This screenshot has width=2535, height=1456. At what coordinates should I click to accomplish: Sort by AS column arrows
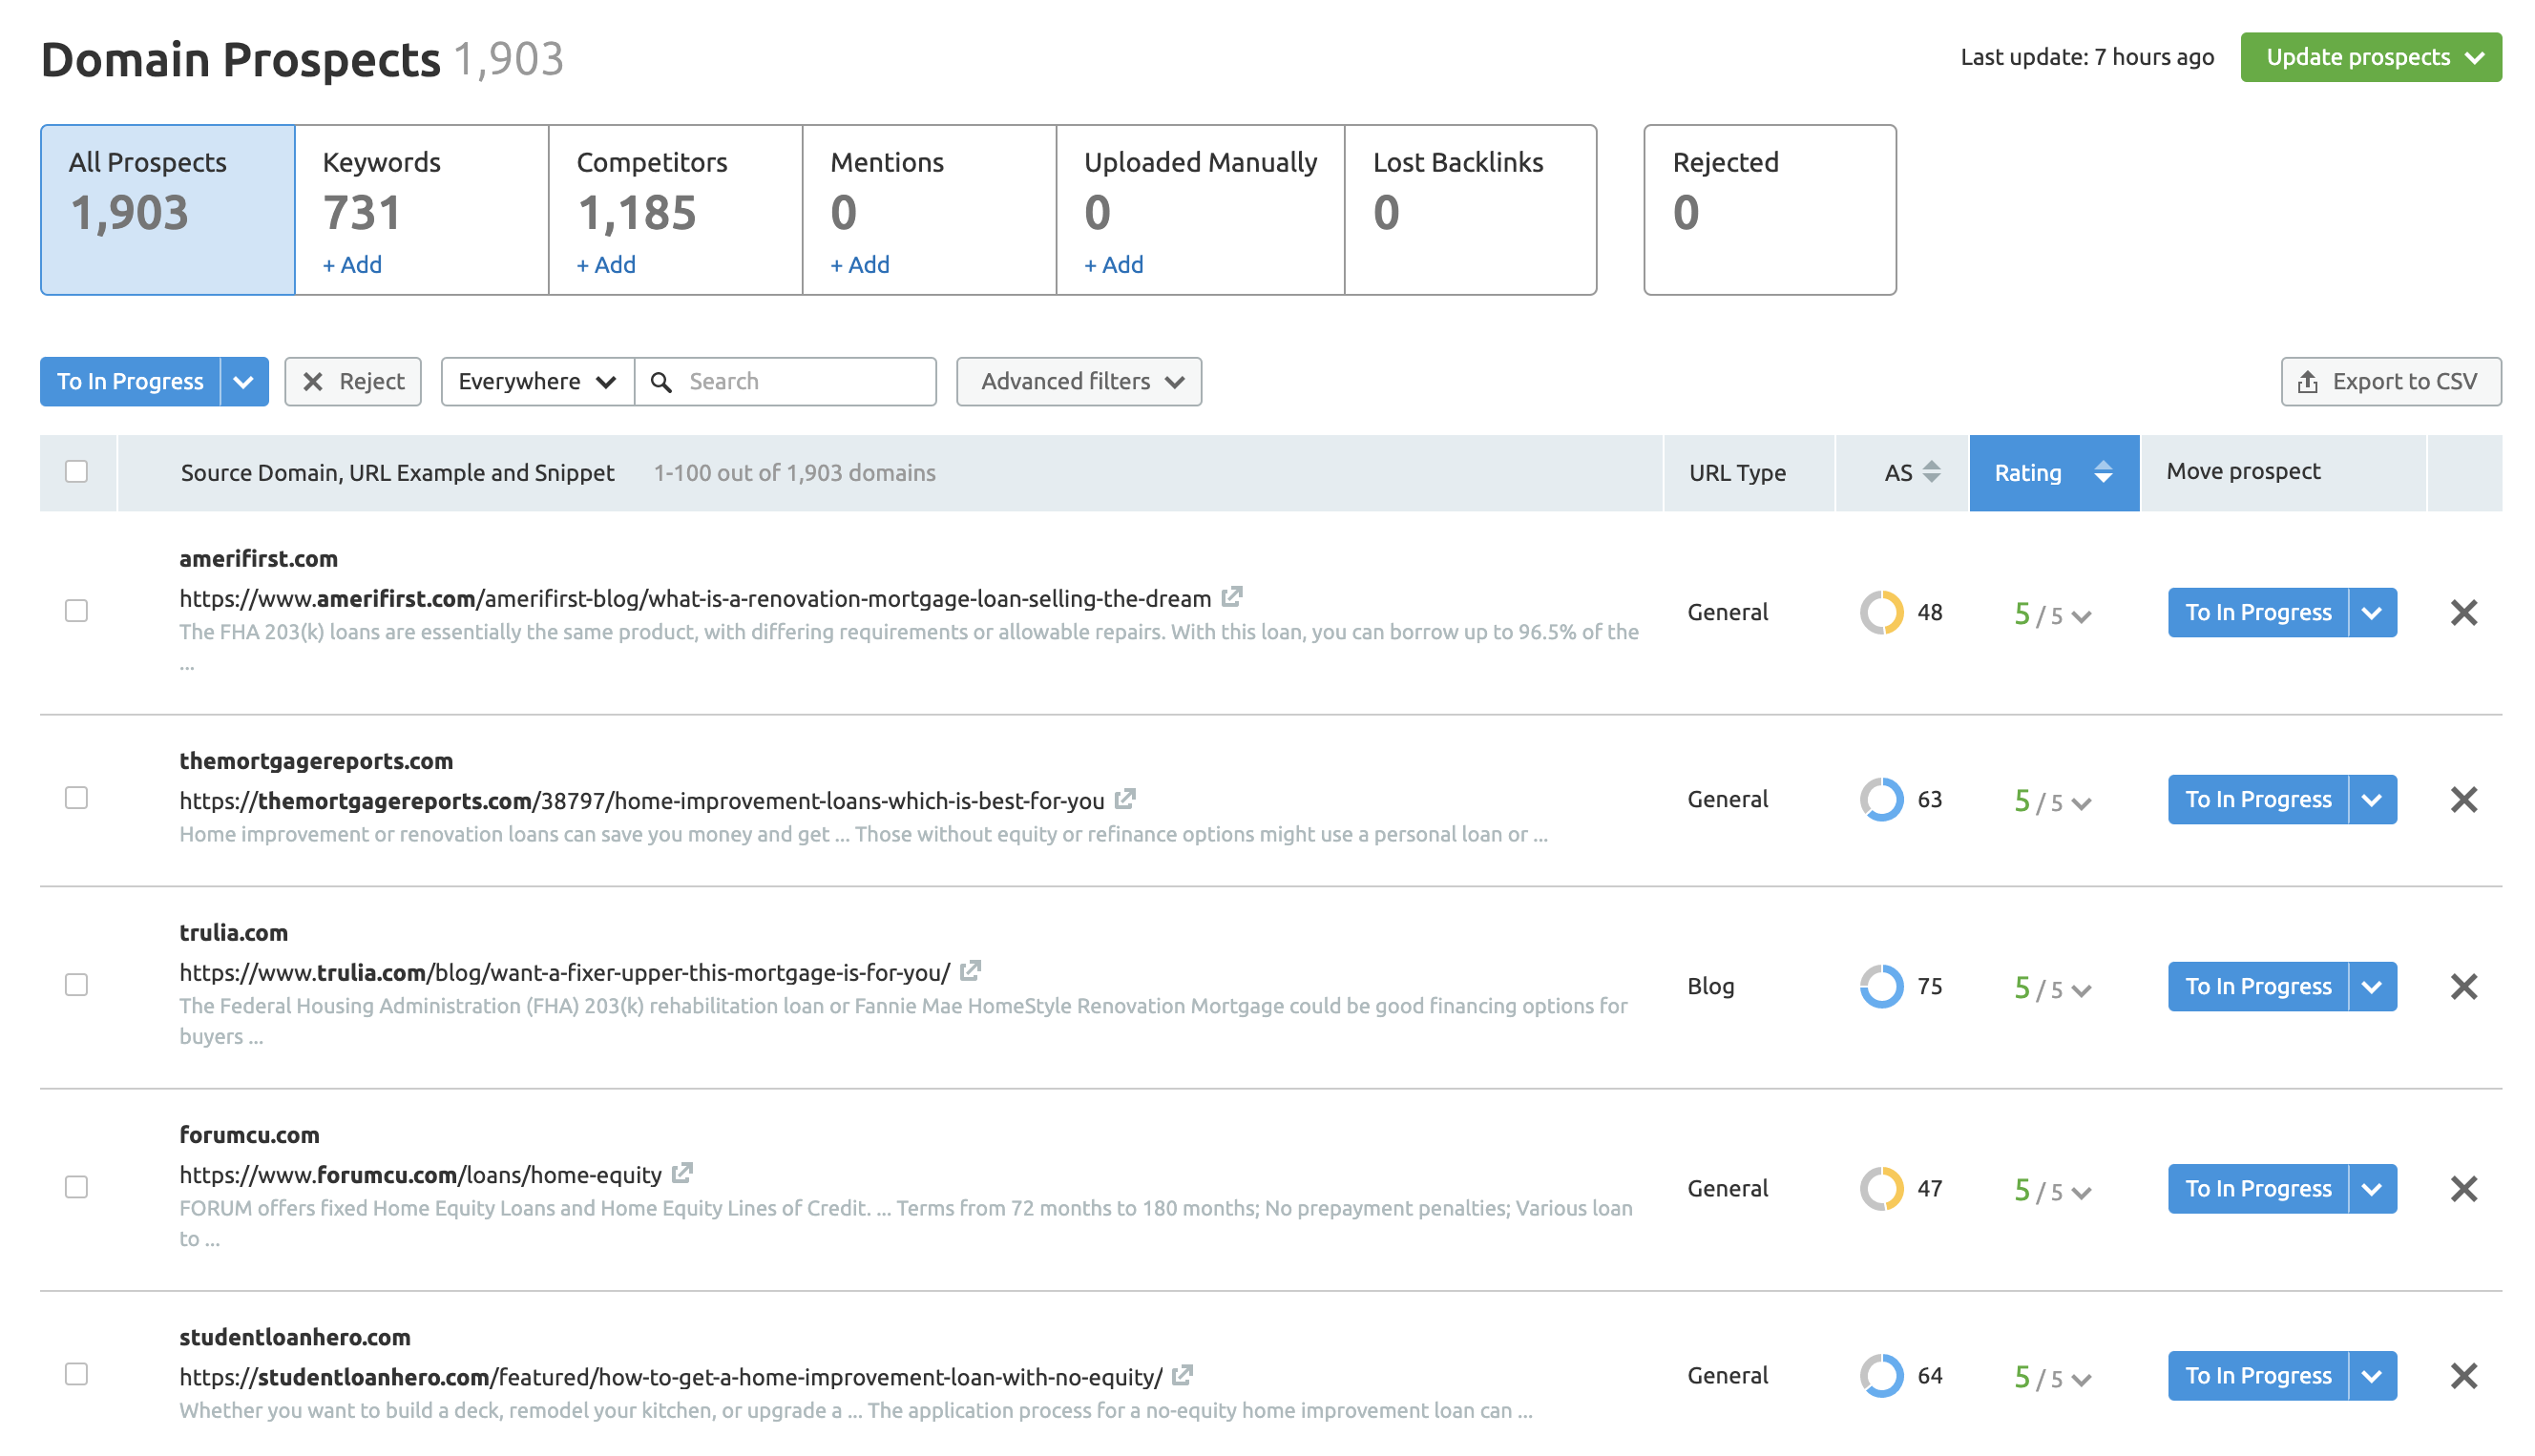[x=1931, y=472]
